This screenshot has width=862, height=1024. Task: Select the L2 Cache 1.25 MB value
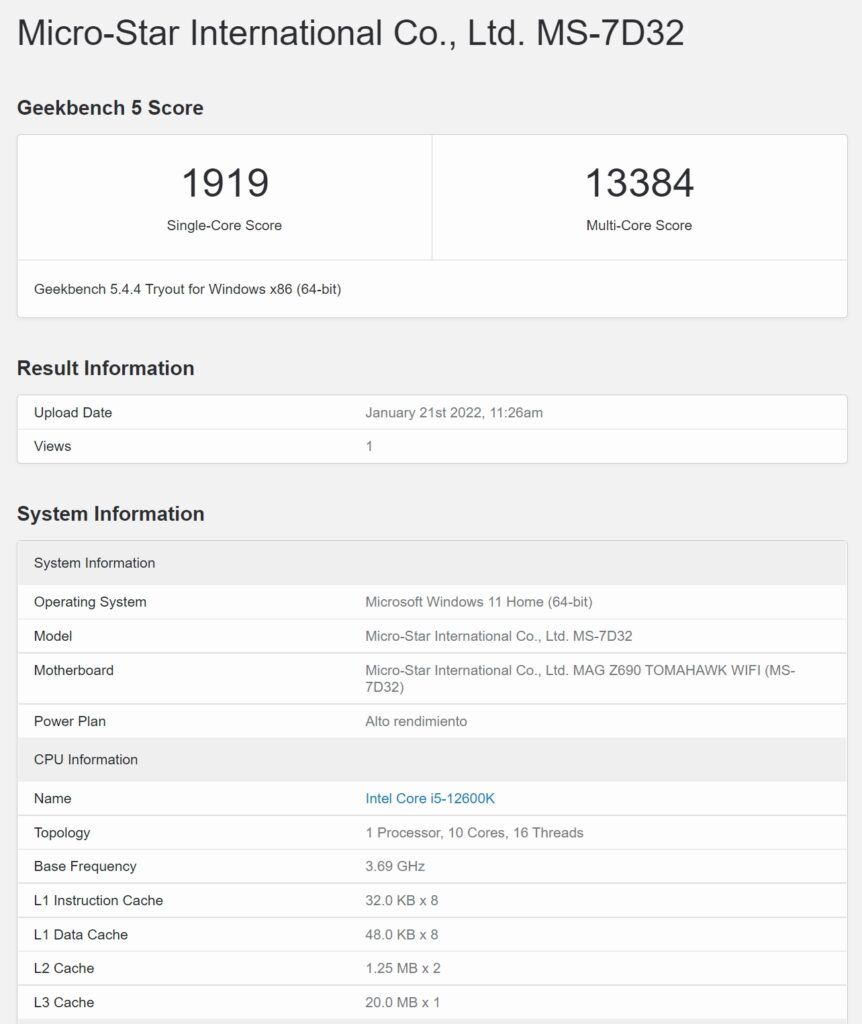point(402,968)
